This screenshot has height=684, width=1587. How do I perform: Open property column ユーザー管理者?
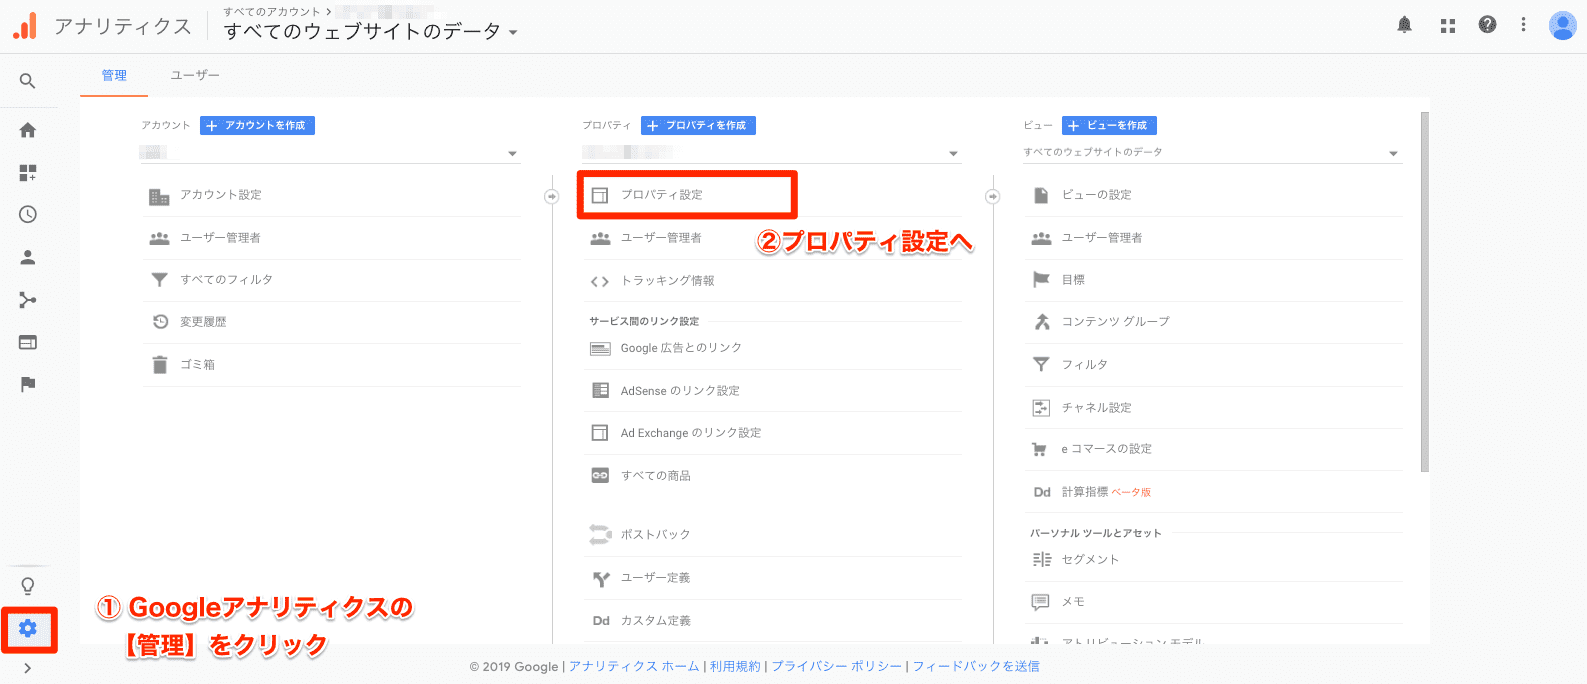pyautogui.click(x=661, y=238)
